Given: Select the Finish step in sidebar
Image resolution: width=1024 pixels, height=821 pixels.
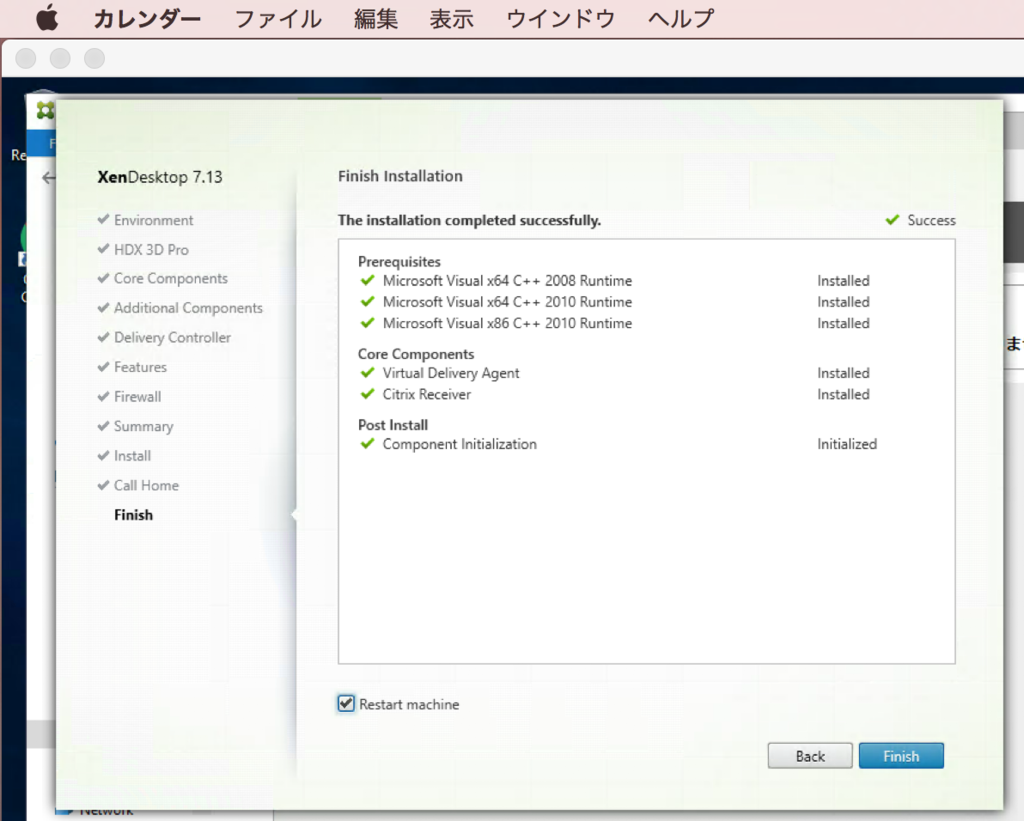Looking at the screenshot, I should 133,515.
